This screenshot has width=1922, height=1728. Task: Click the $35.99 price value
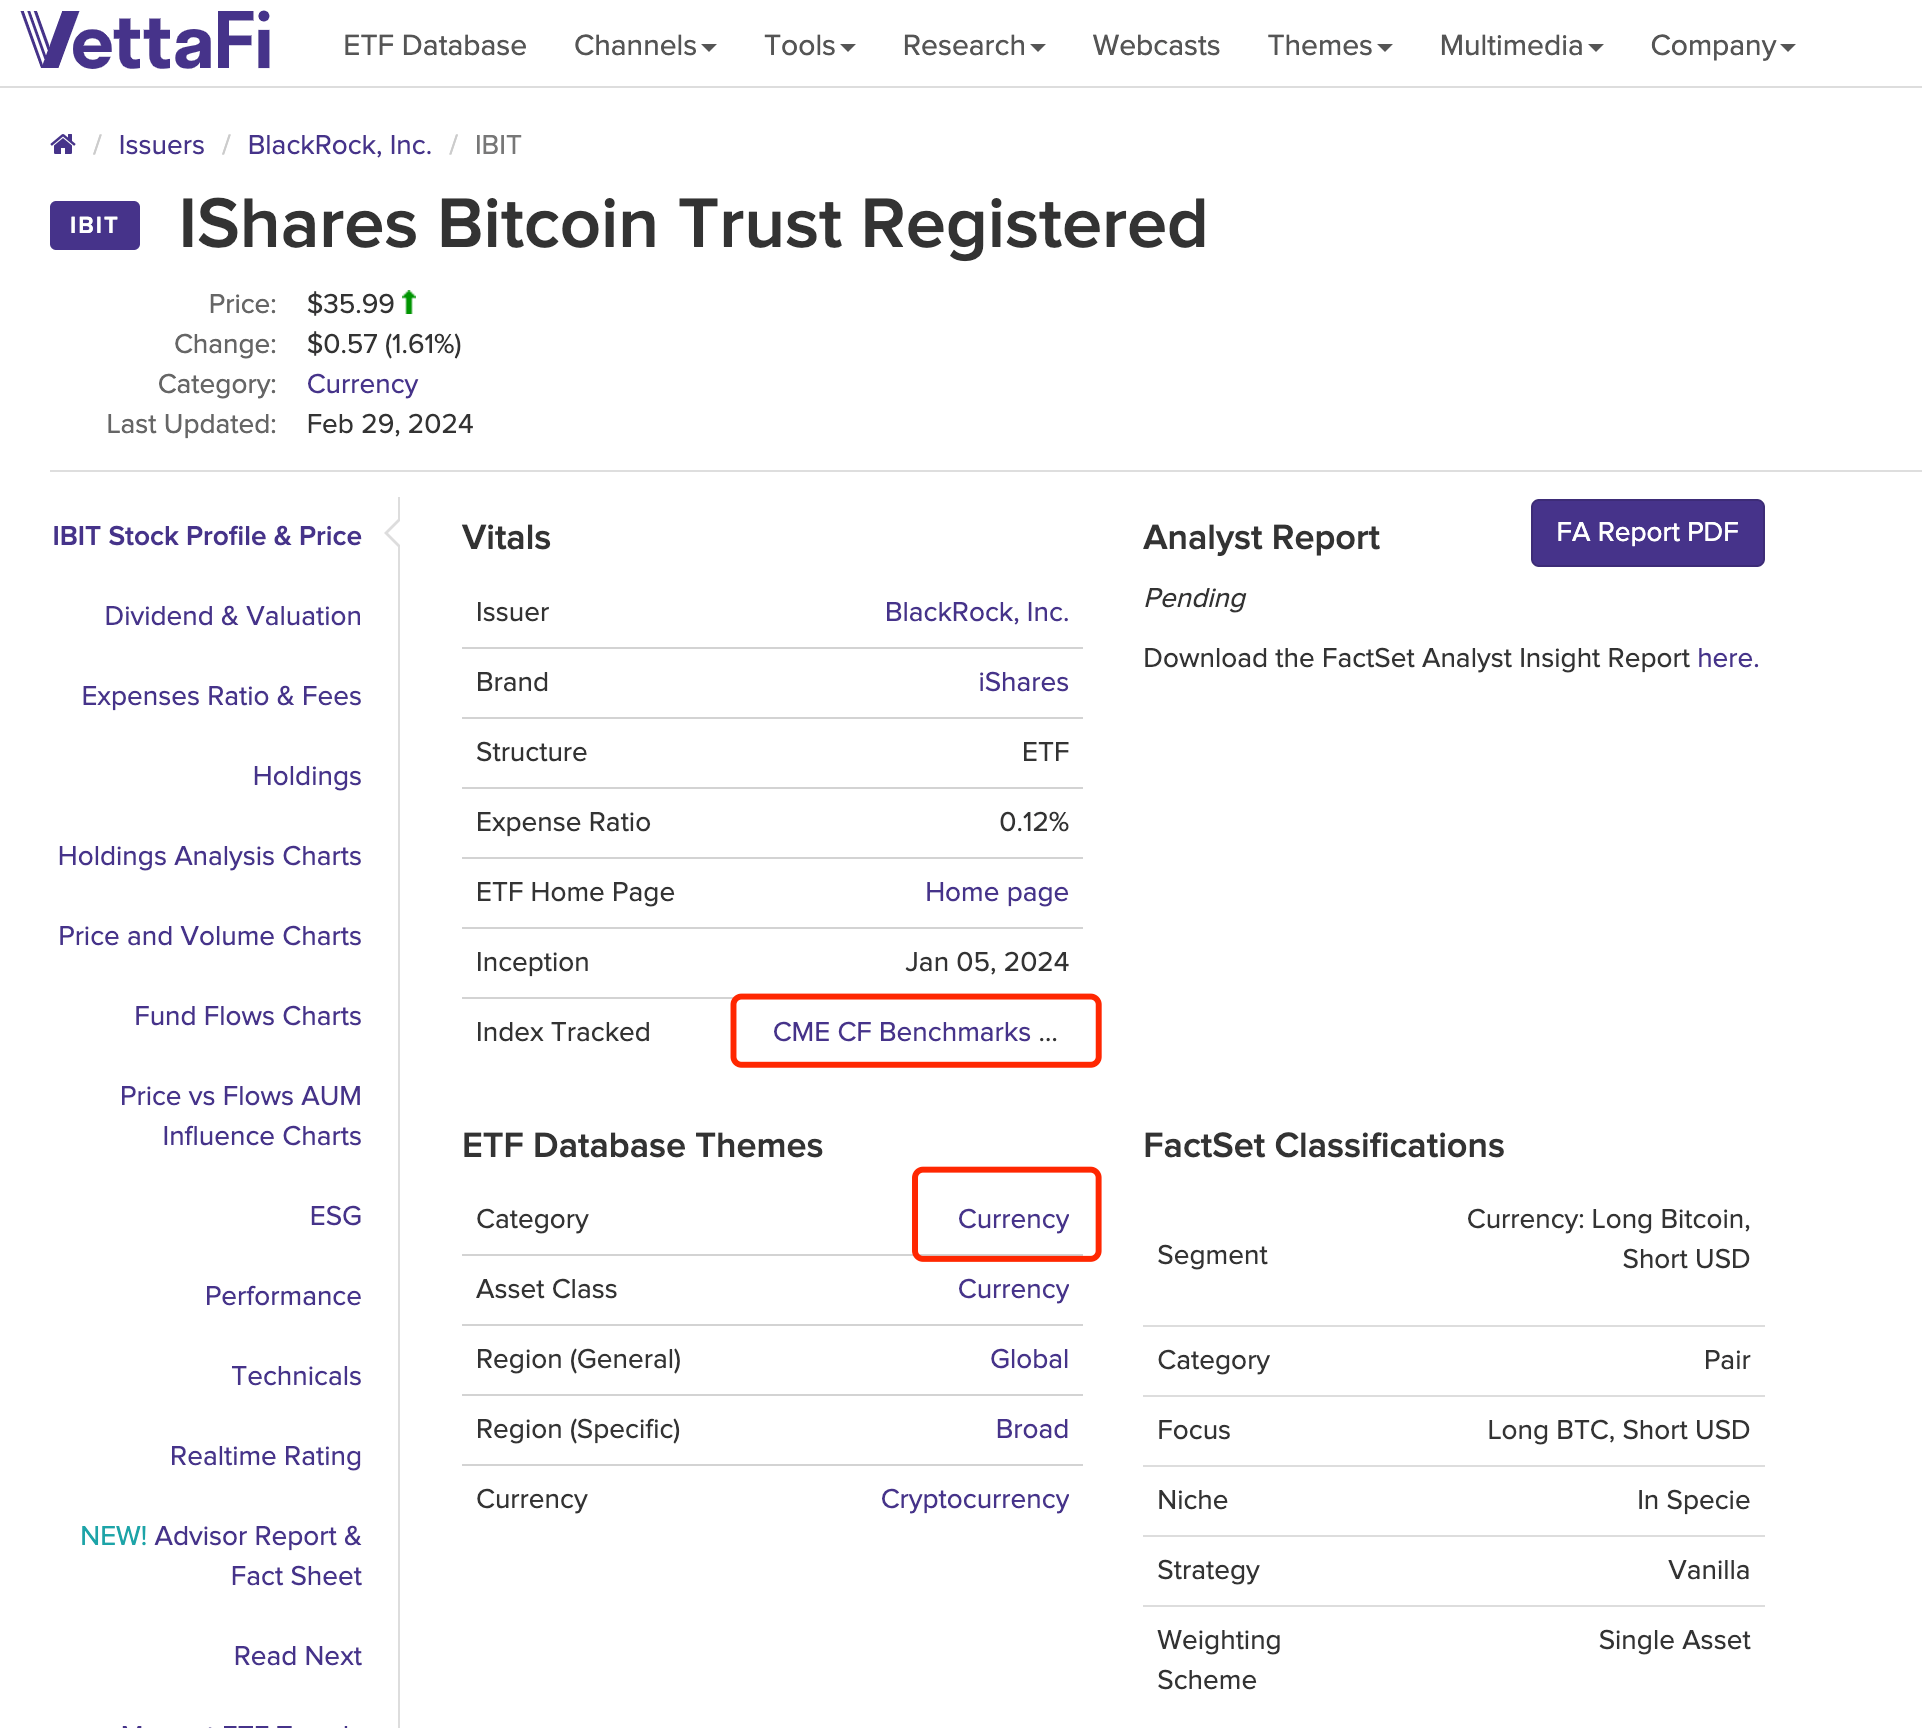(350, 304)
